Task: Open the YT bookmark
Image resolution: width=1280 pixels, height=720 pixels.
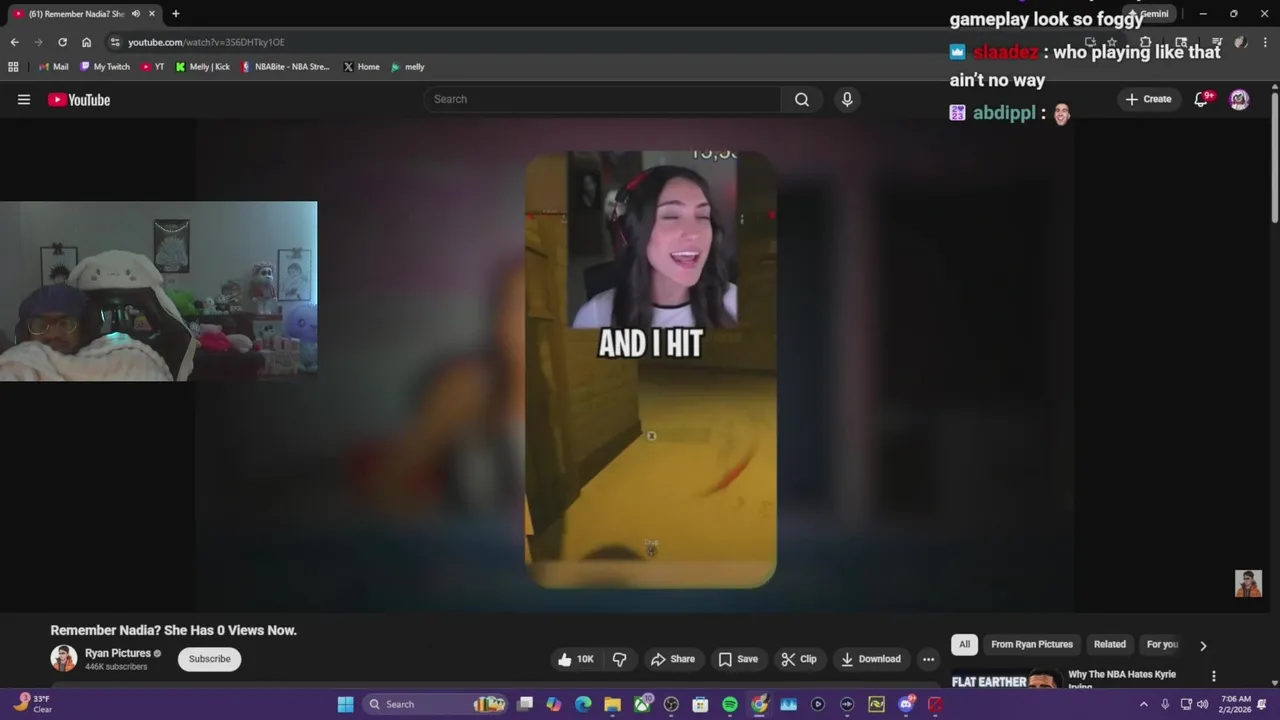Action: tap(152, 67)
